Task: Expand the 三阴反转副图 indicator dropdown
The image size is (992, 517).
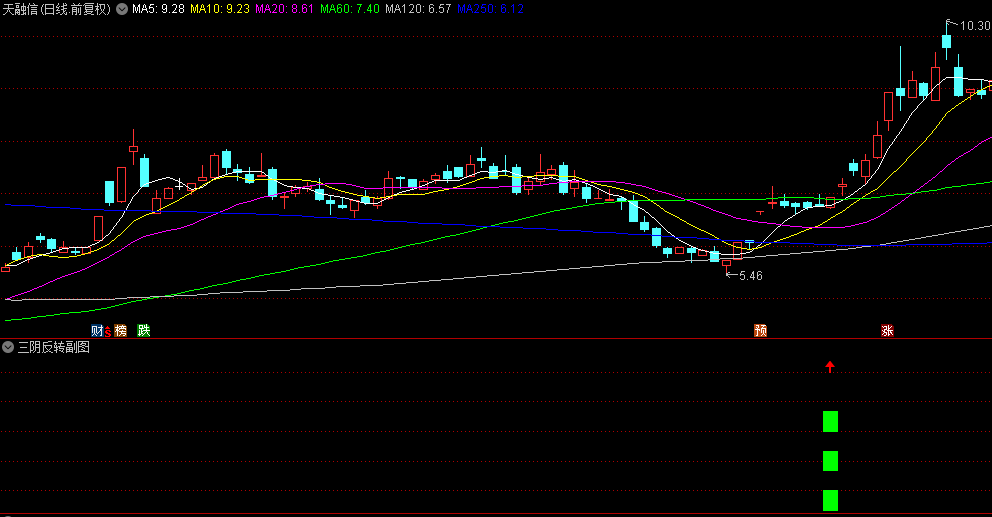Action: tap(8, 347)
